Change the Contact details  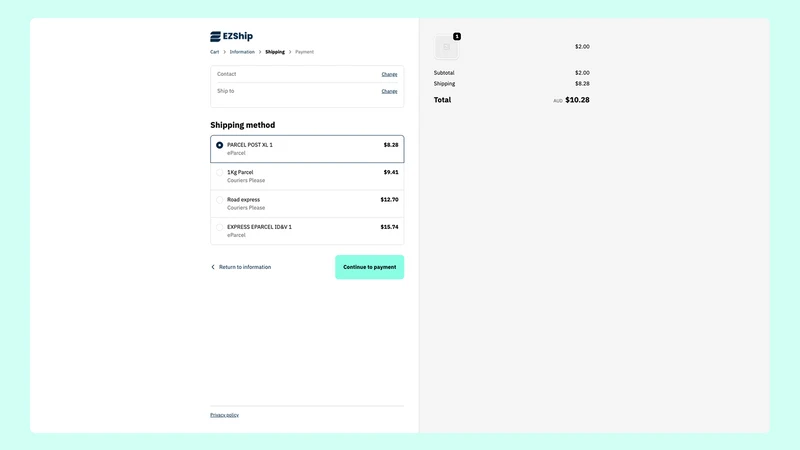pyautogui.click(x=389, y=74)
